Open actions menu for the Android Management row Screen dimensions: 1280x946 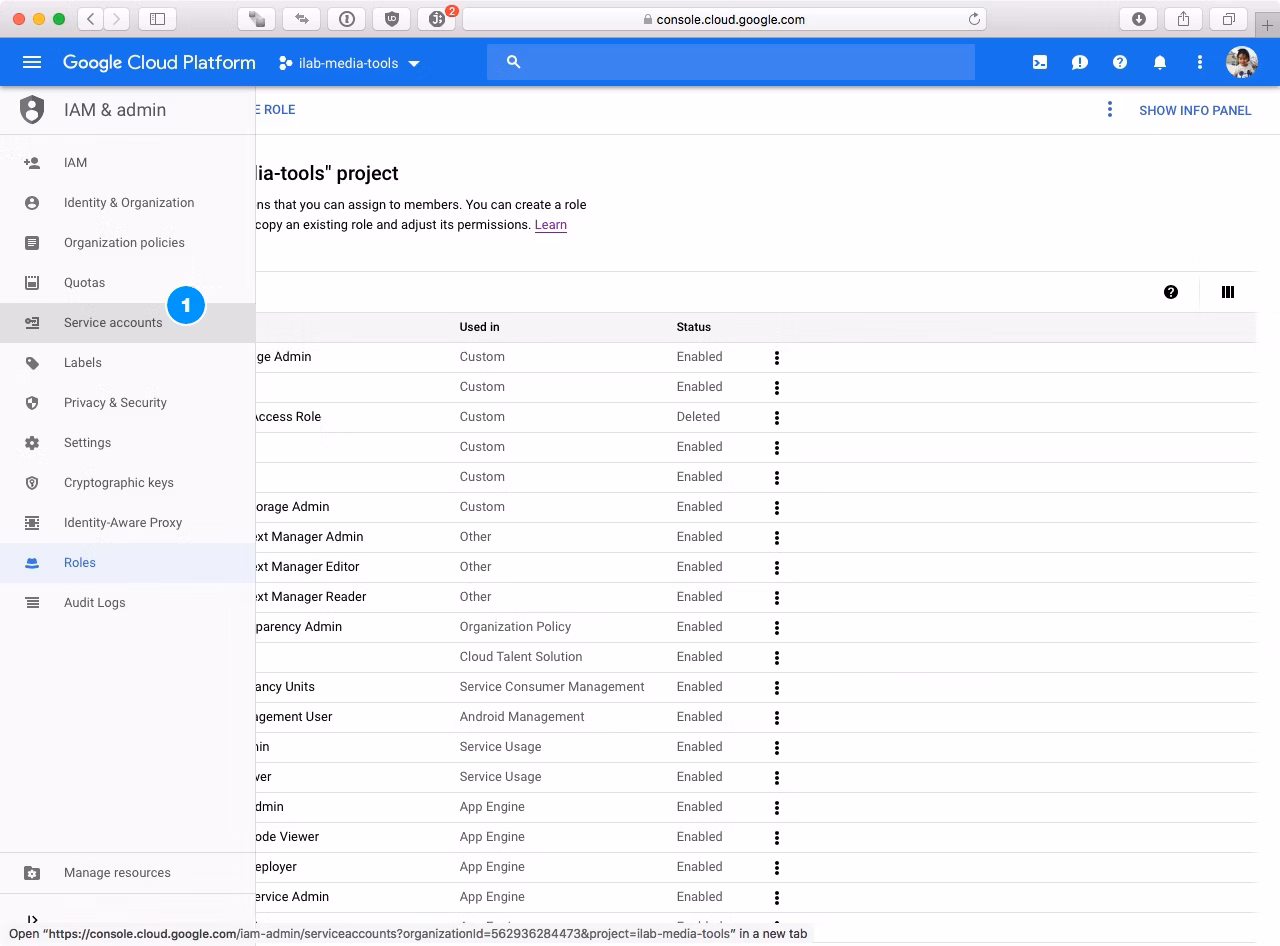(777, 717)
